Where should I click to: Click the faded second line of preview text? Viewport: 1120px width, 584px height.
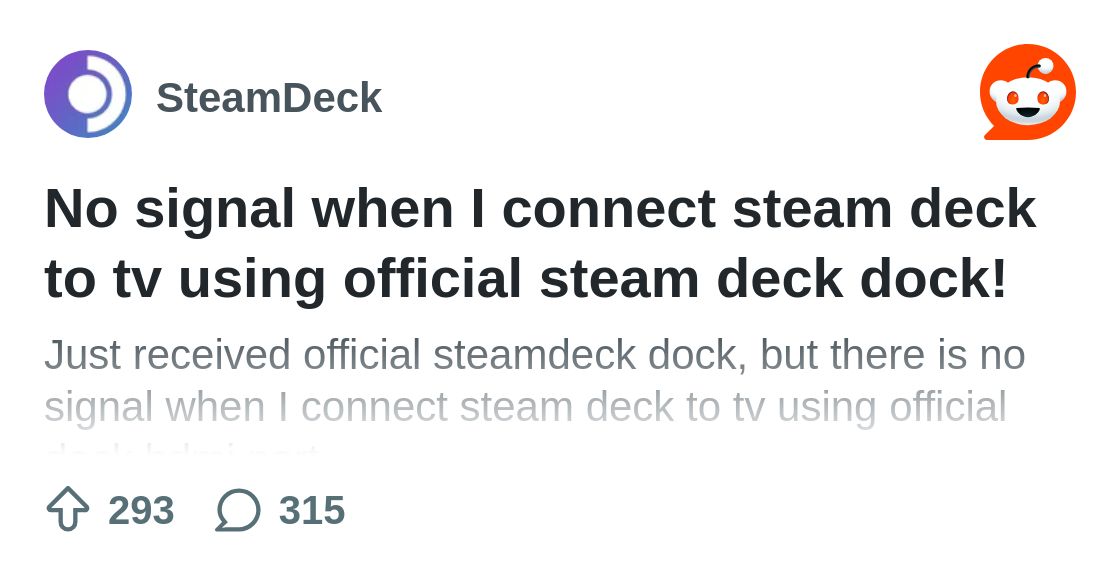[526, 408]
